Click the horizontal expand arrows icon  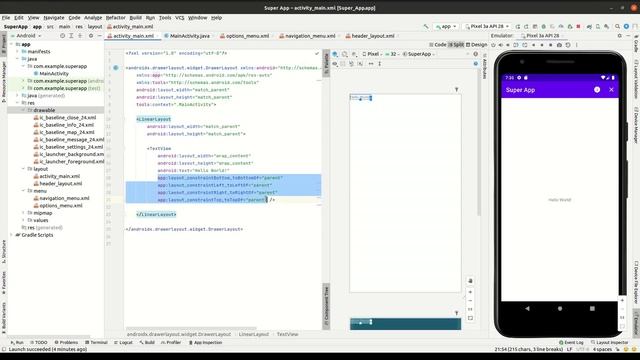click(x=371, y=64)
